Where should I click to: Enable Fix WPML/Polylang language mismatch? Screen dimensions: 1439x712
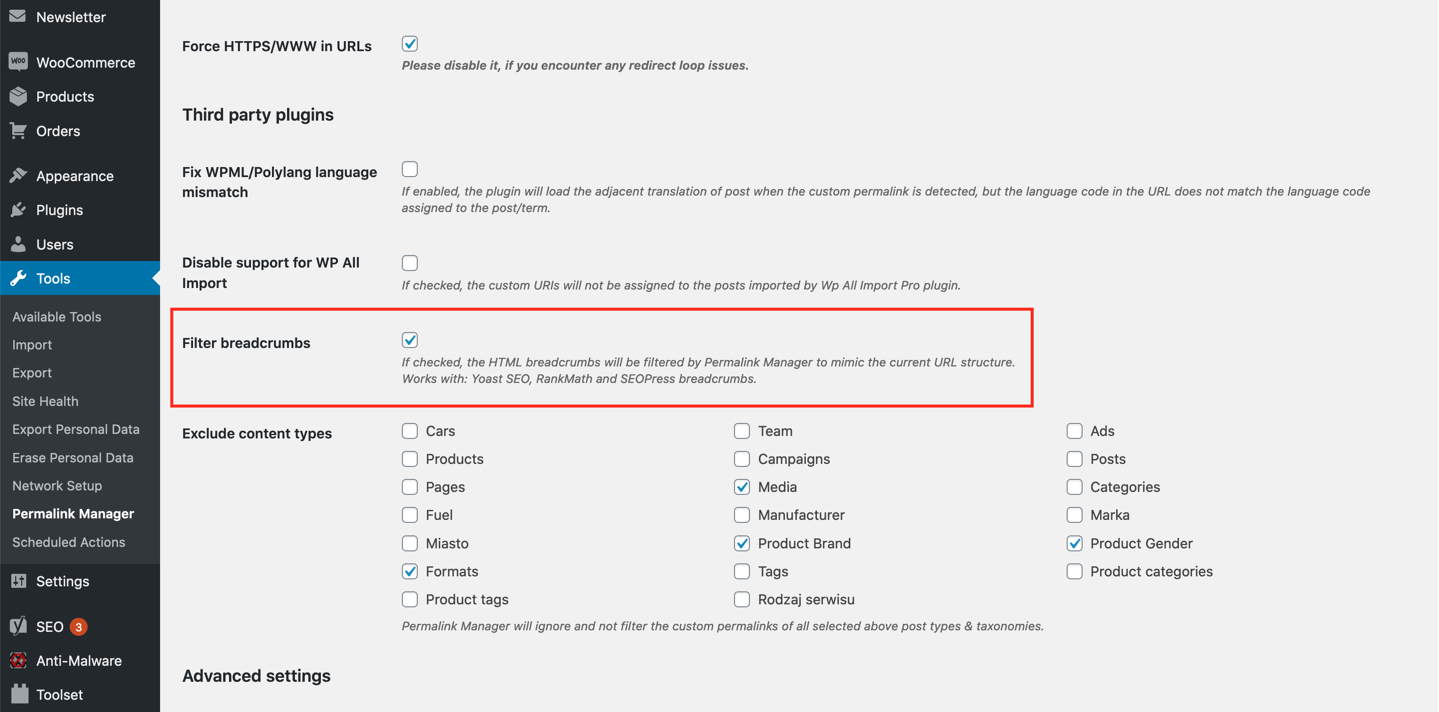[x=410, y=169]
